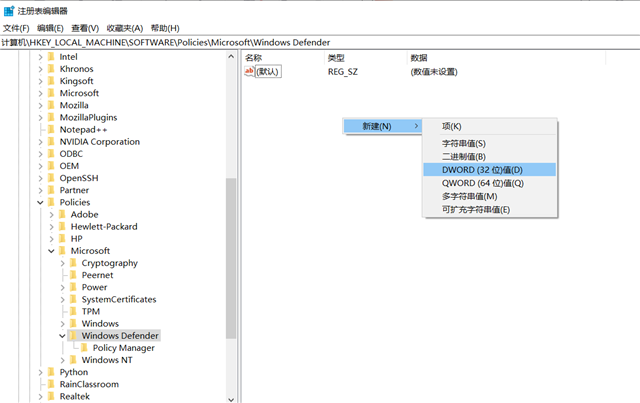Collapse the Policies tree node
Viewport: 640px width, 403px height.
click(x=40, y=202)
